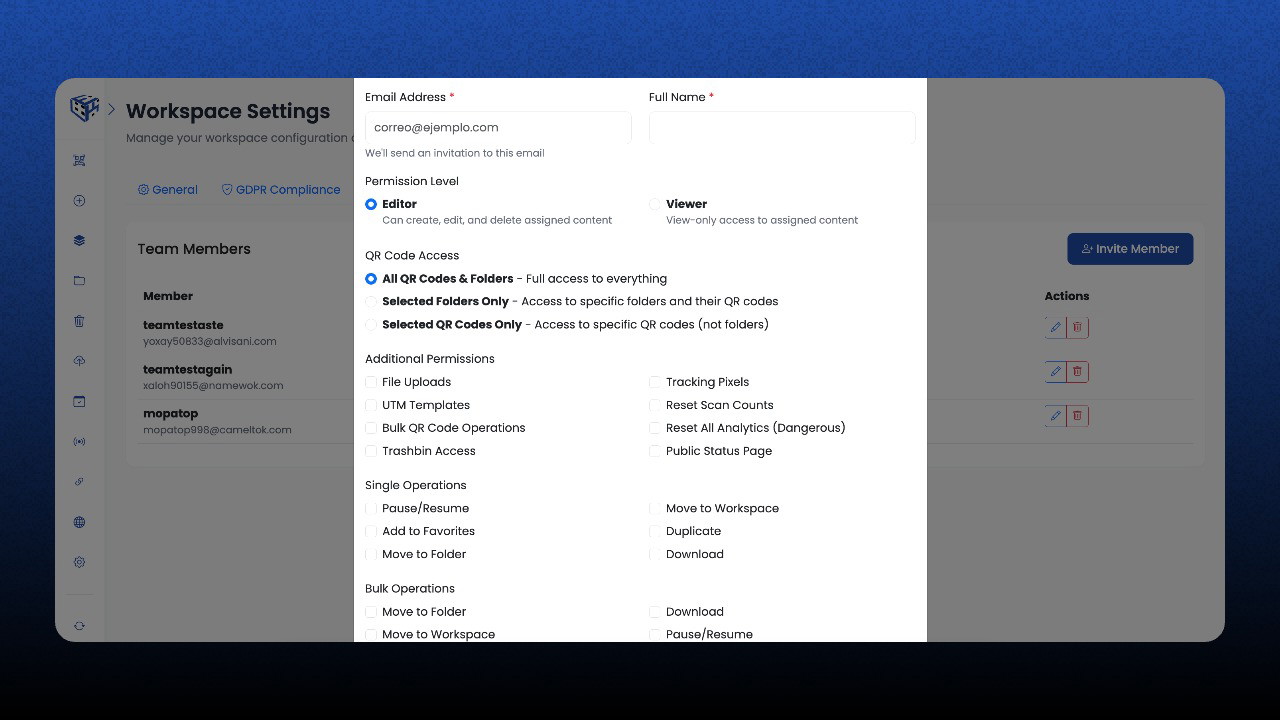The image size is (1280, 720).
Task: Open the GDPR Compliance tab
Action: [x=281, y=190]
